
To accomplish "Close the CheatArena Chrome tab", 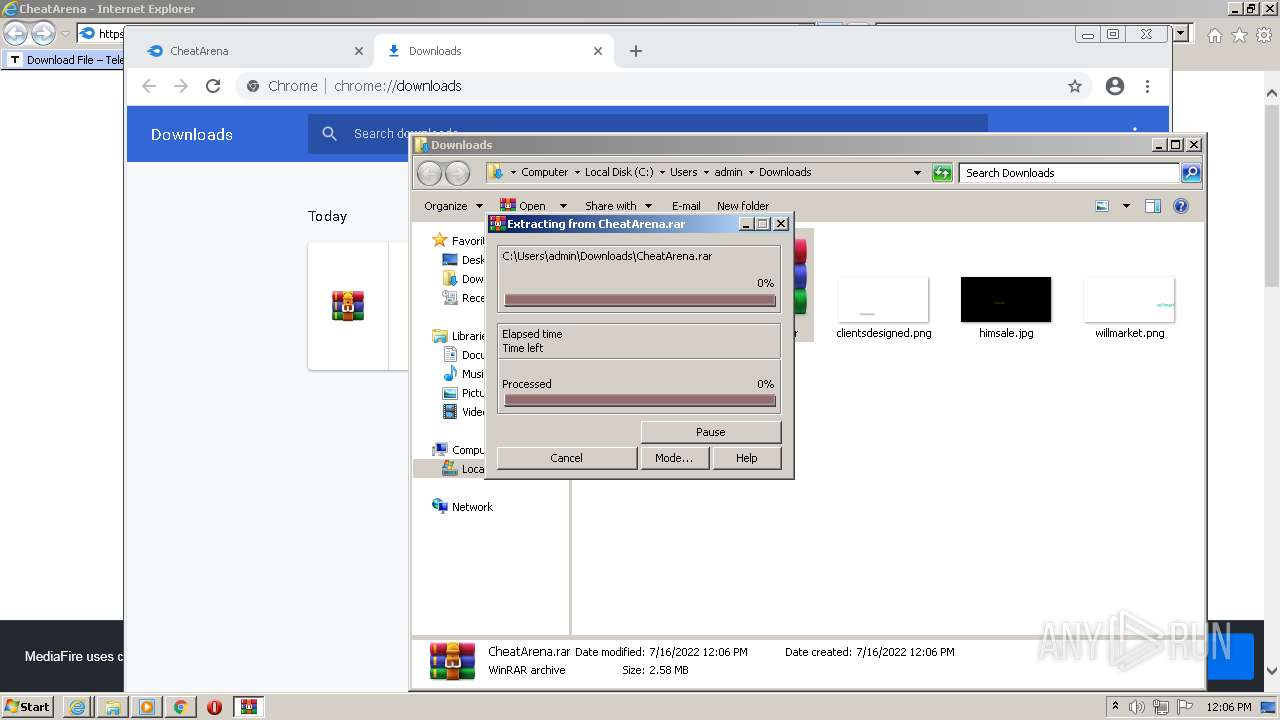I will point(359,51).
